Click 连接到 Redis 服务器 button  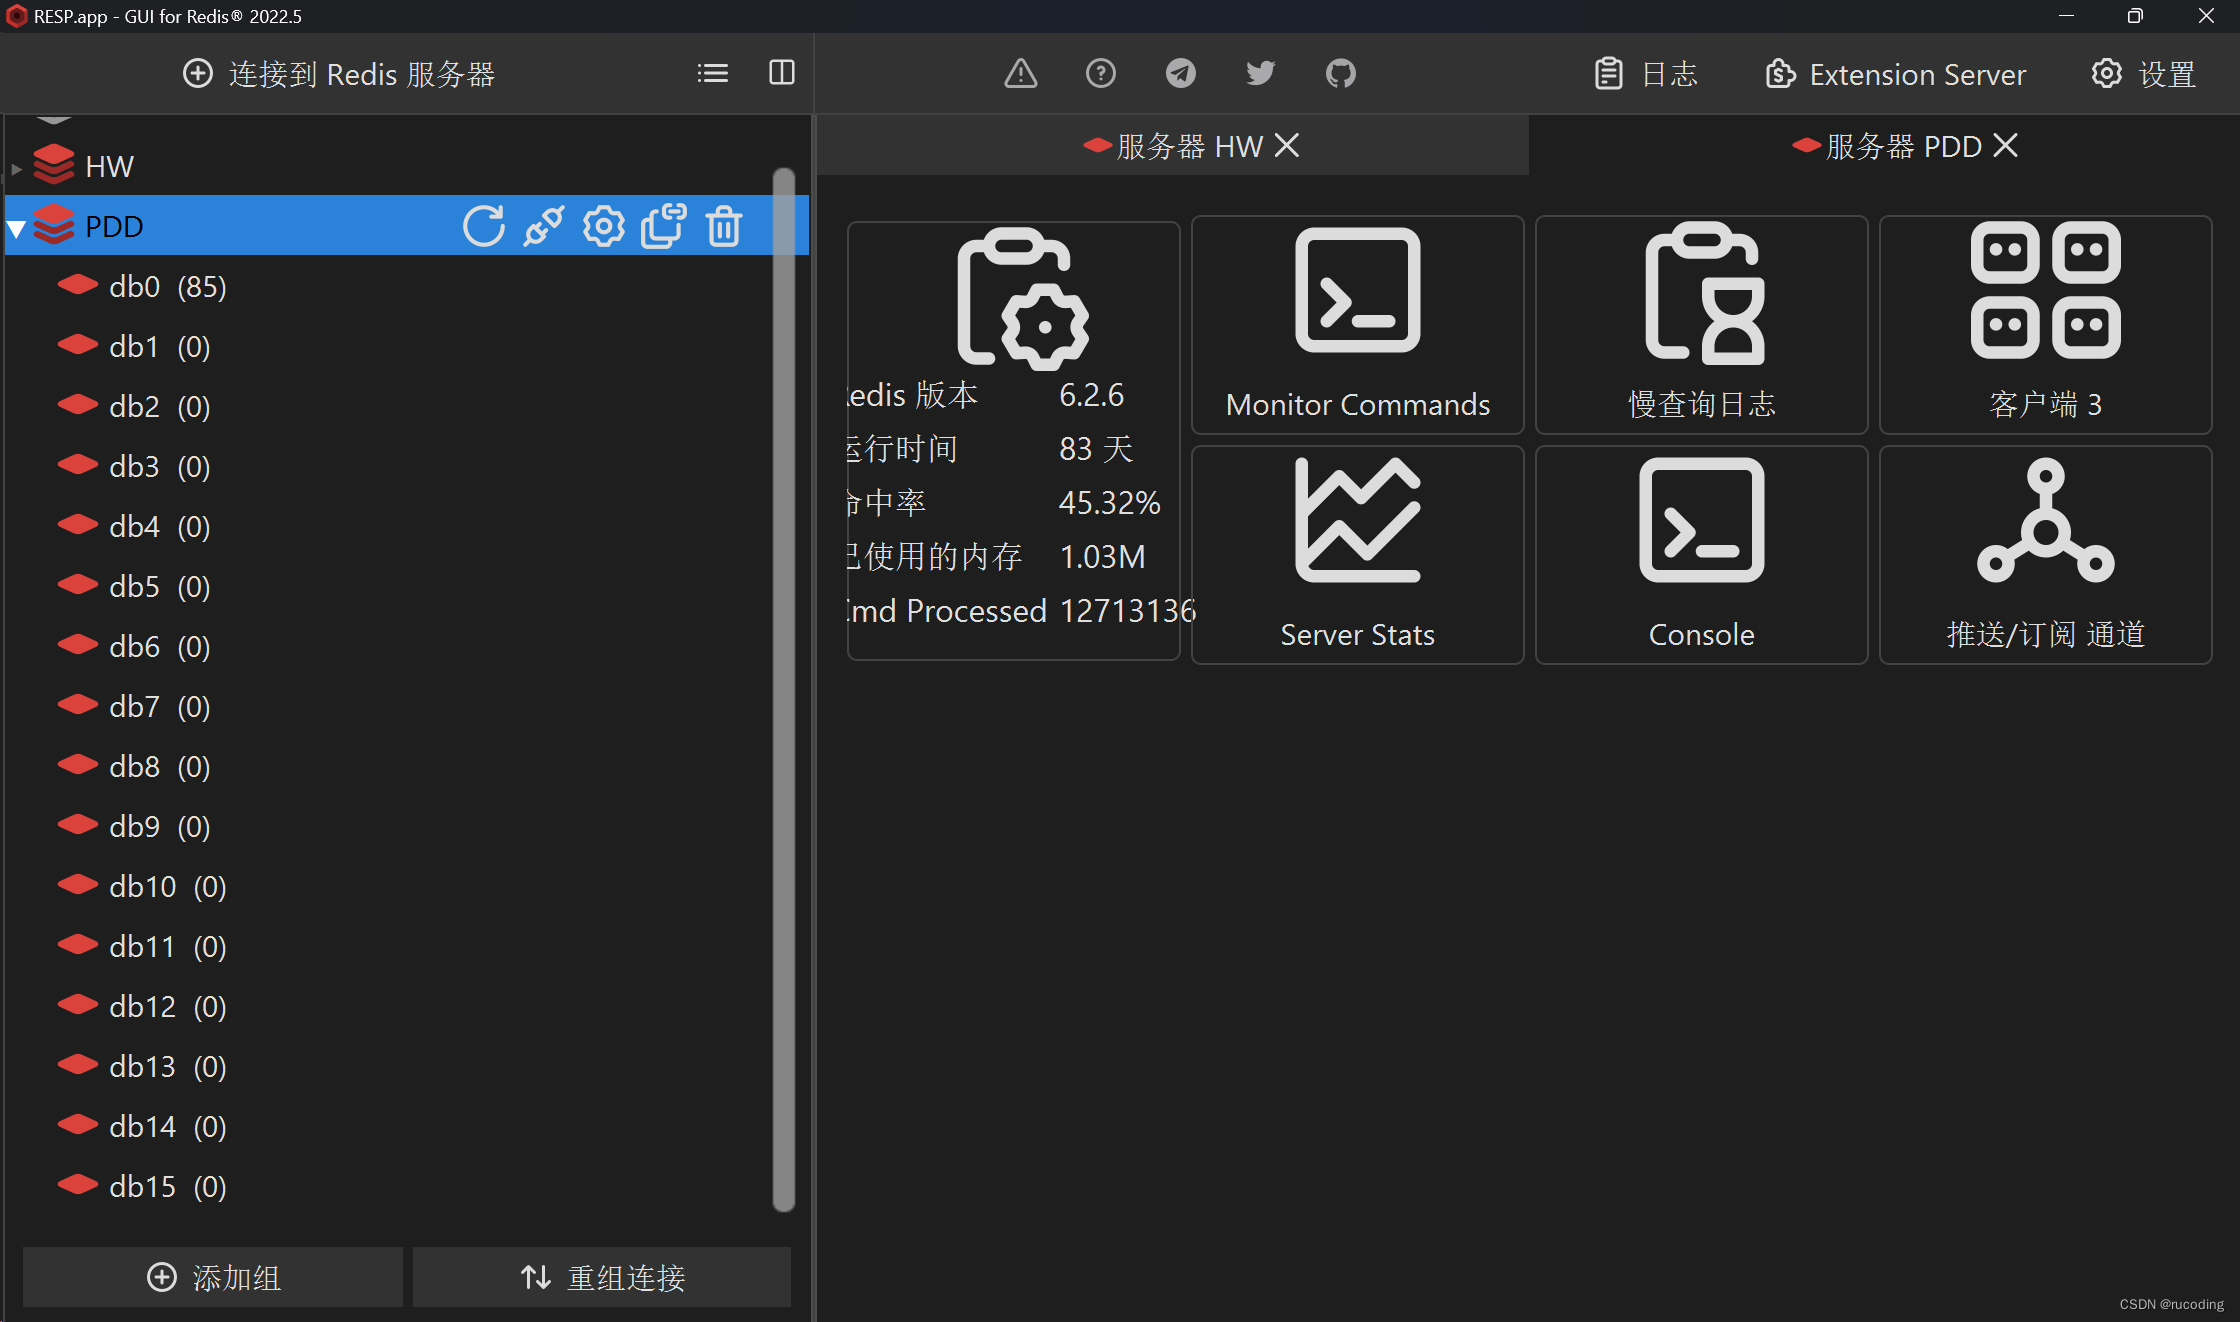click(x=338, y=73)
